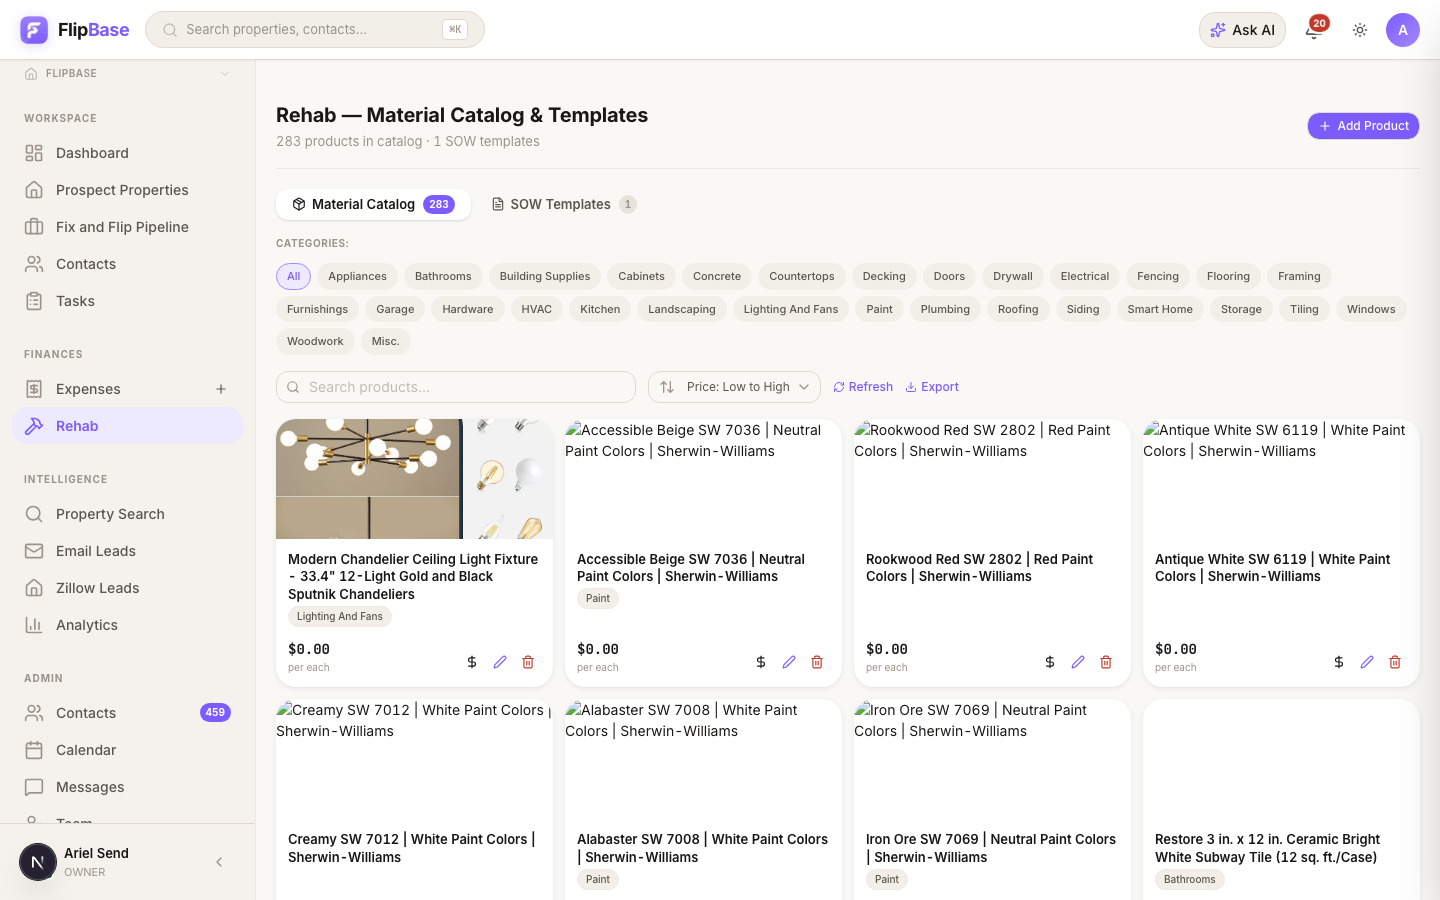Open Tasks in the sidebar

coord(128,301)
